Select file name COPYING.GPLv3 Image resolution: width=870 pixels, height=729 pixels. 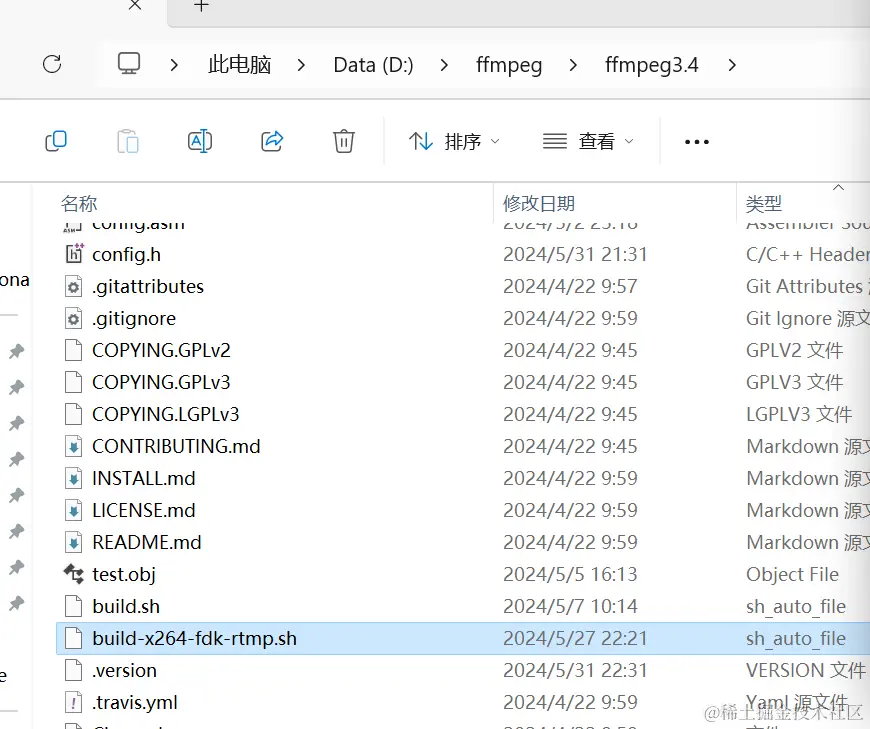[161, 383]
